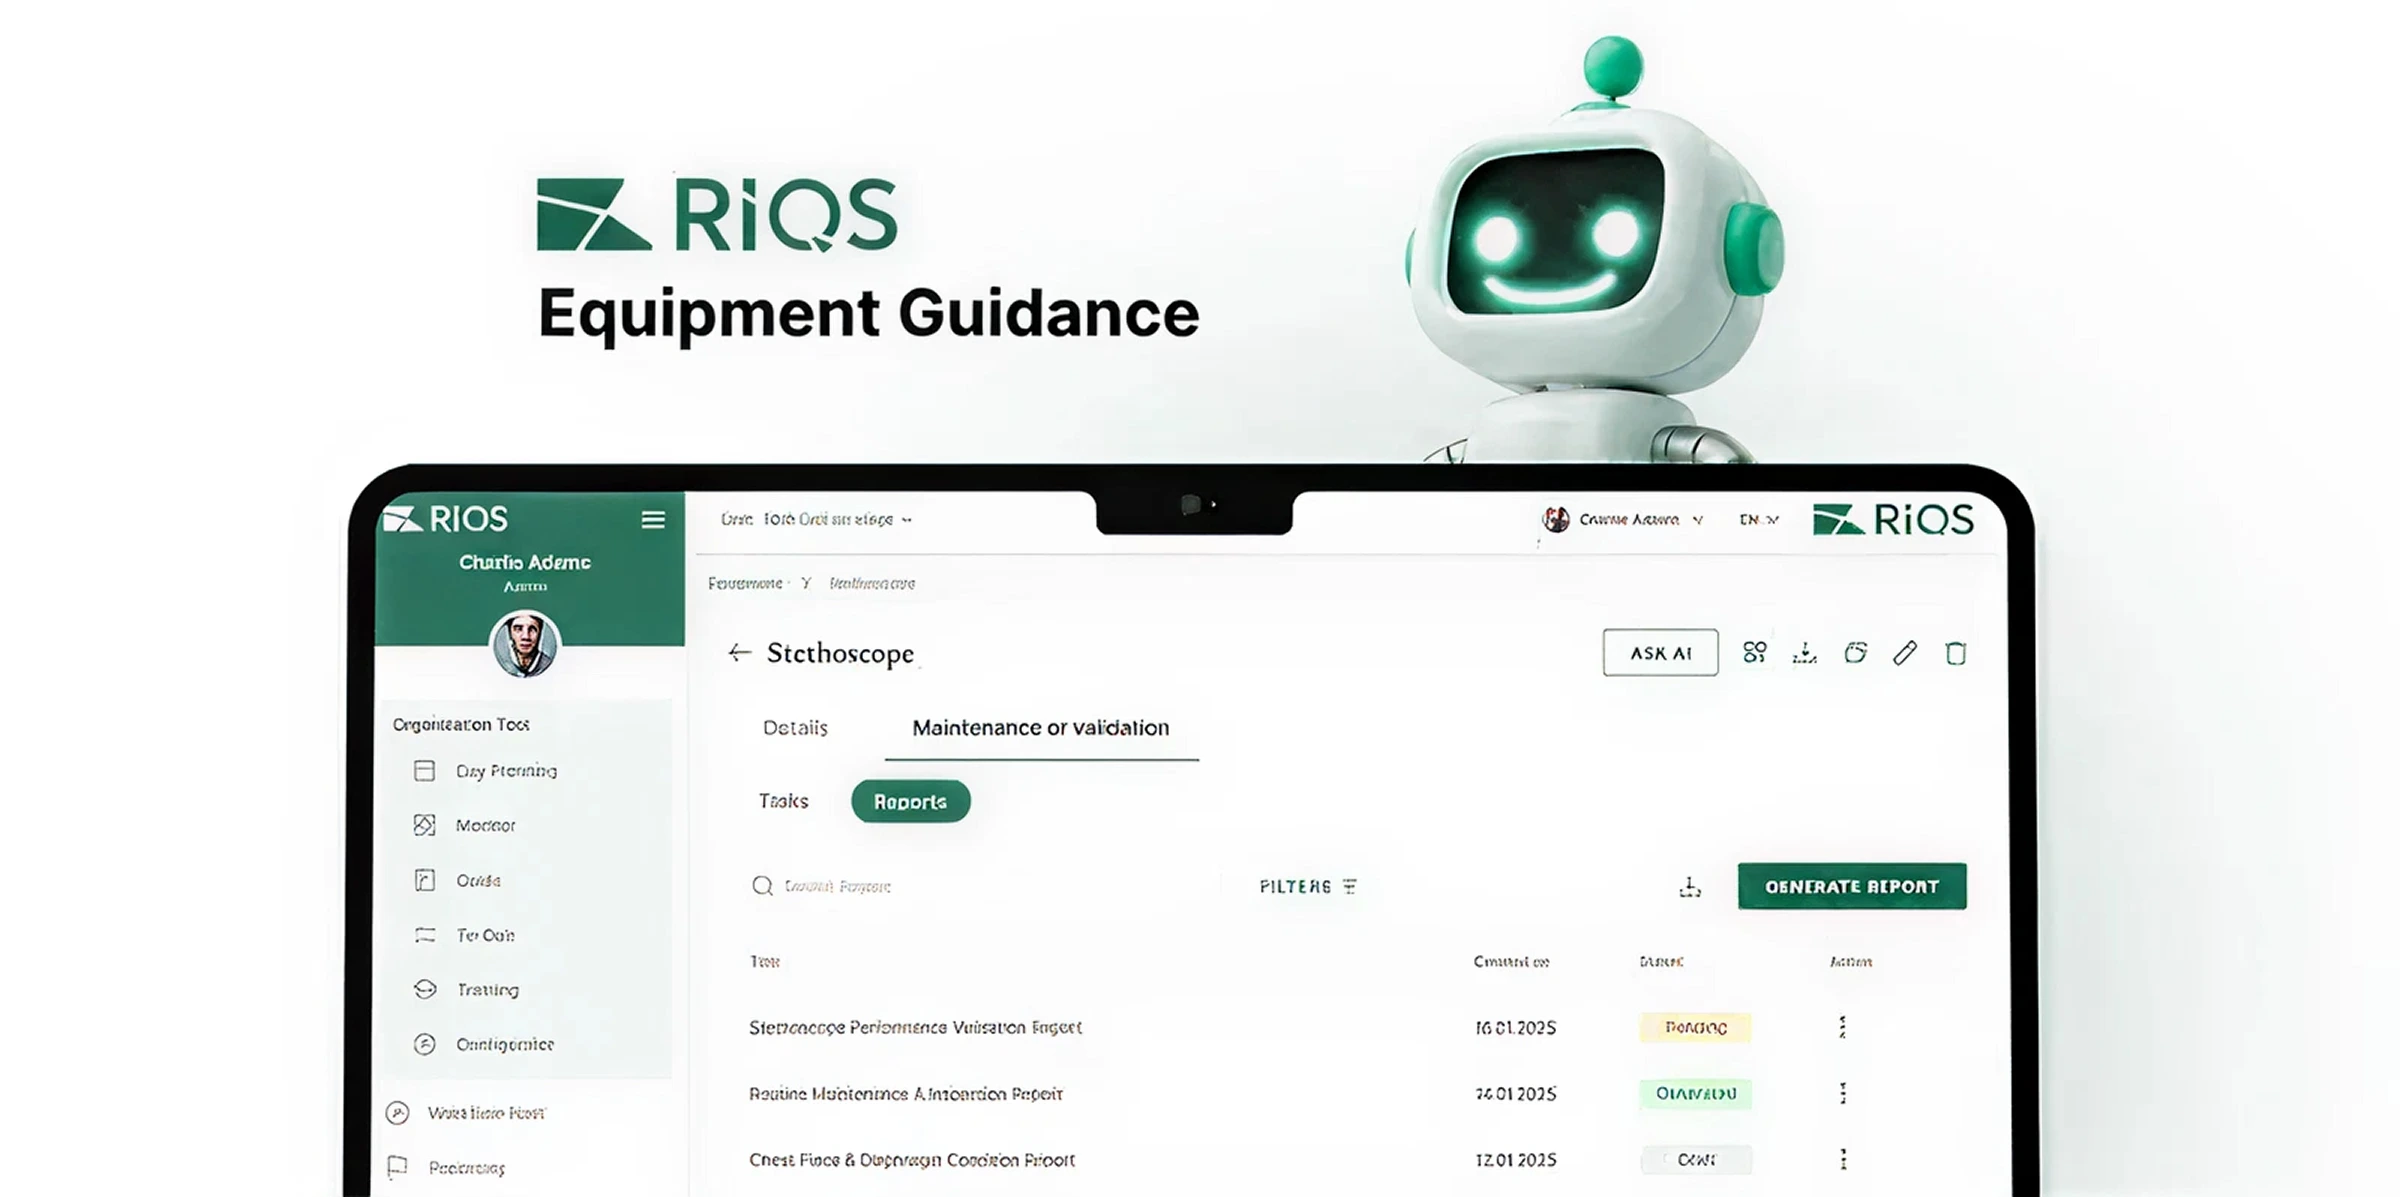
Task: Click the download icon next to Ask AI
Action: pyautogui.click(x=1805, y=653)
